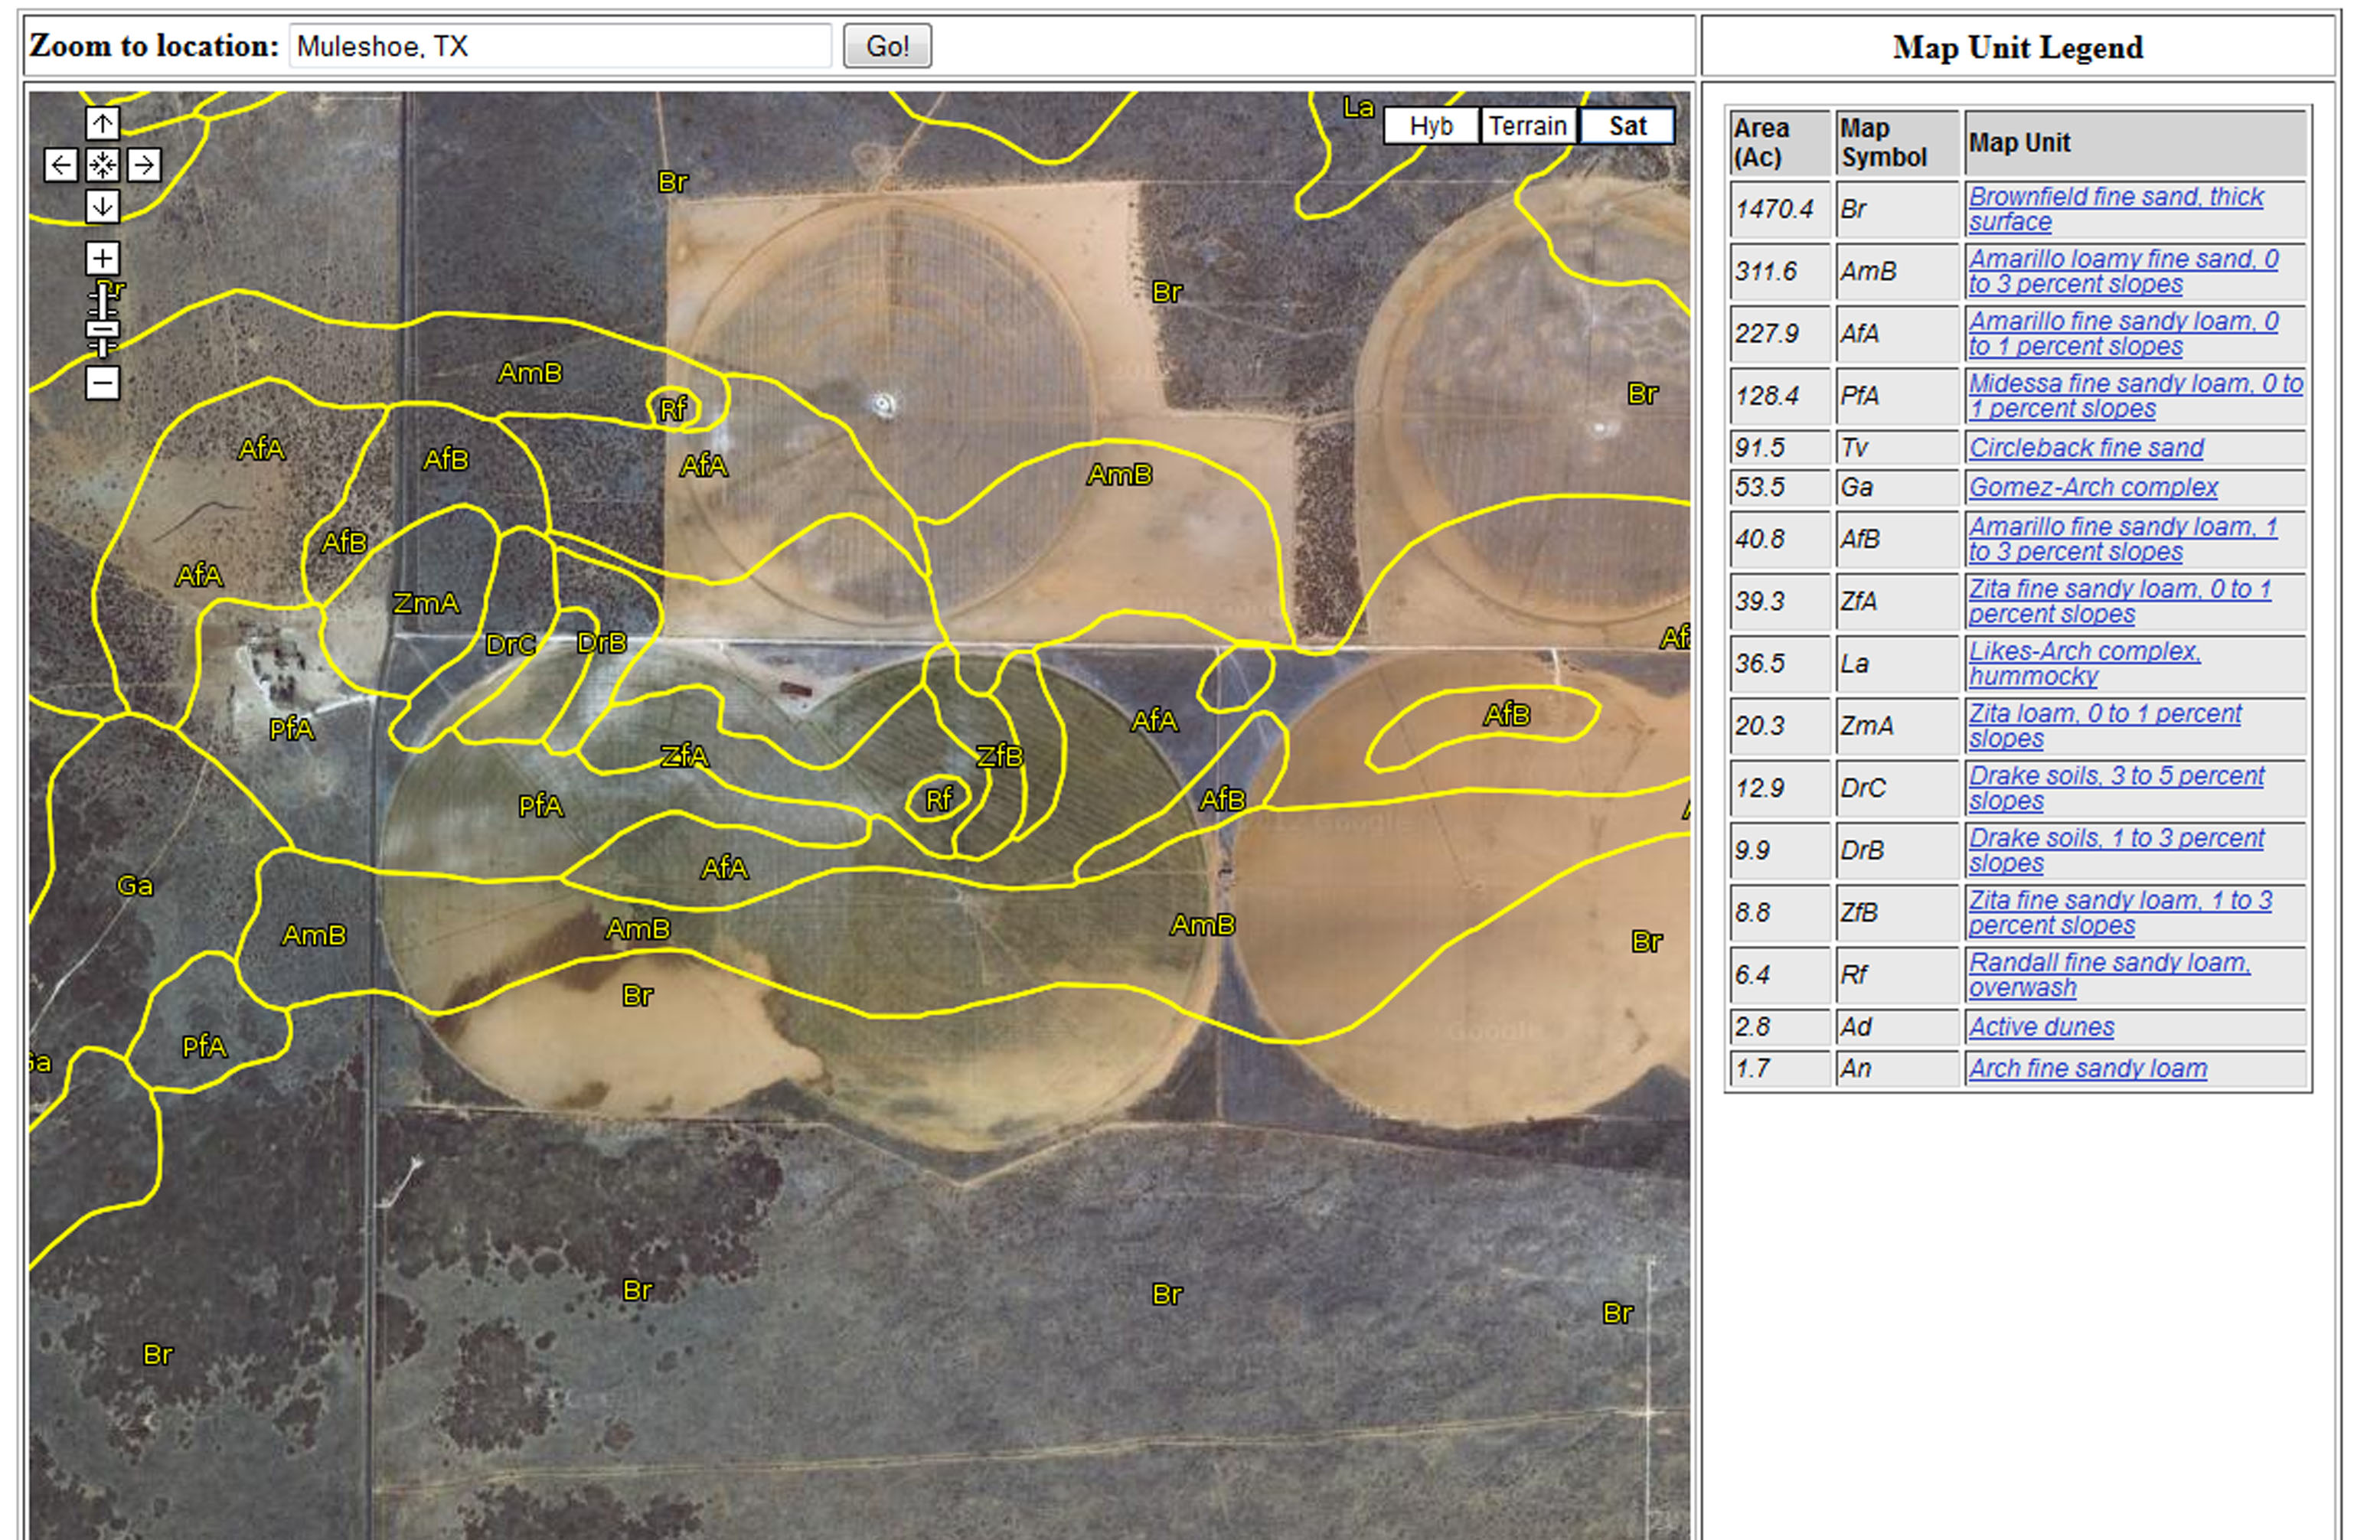Screen dimensions: 2380x1540
Task: Click the zoom level slider handle
Action: click(102, 329)
